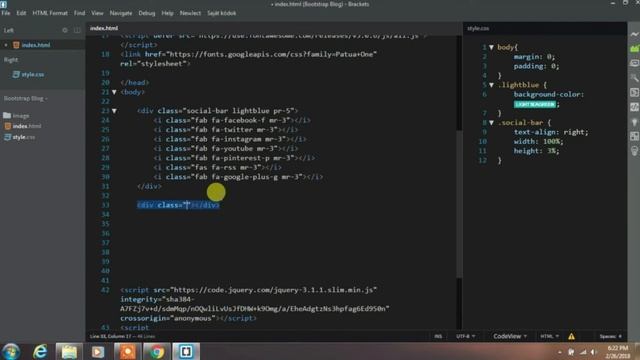Open the orange recorder app in taskbar

click(x=127, y=351)
